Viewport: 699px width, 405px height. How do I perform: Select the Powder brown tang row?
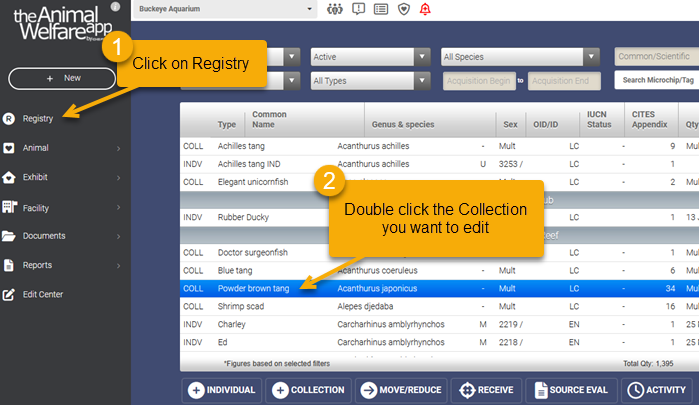coord(440,289)
